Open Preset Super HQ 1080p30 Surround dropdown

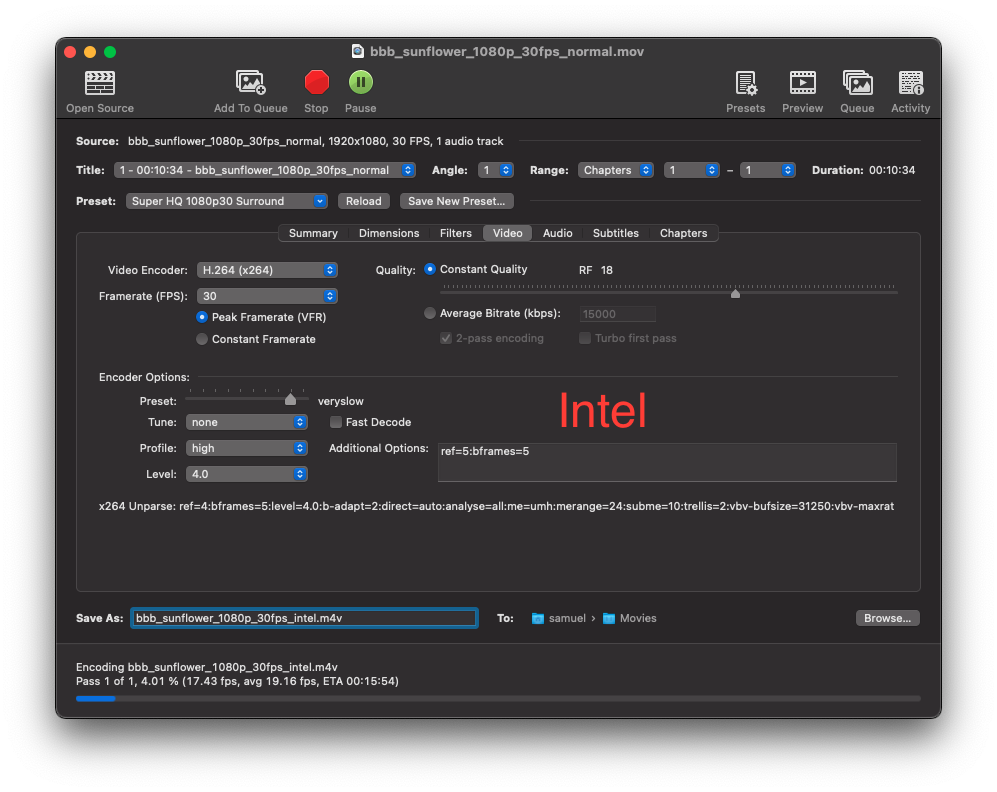(x=227, y=201)
